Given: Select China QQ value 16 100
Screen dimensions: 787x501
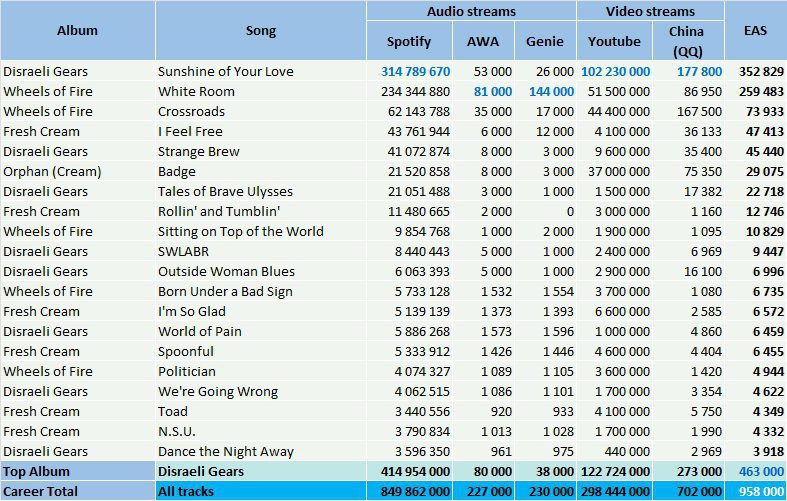Looking at the screenshot, I should (x=703, y=272).
